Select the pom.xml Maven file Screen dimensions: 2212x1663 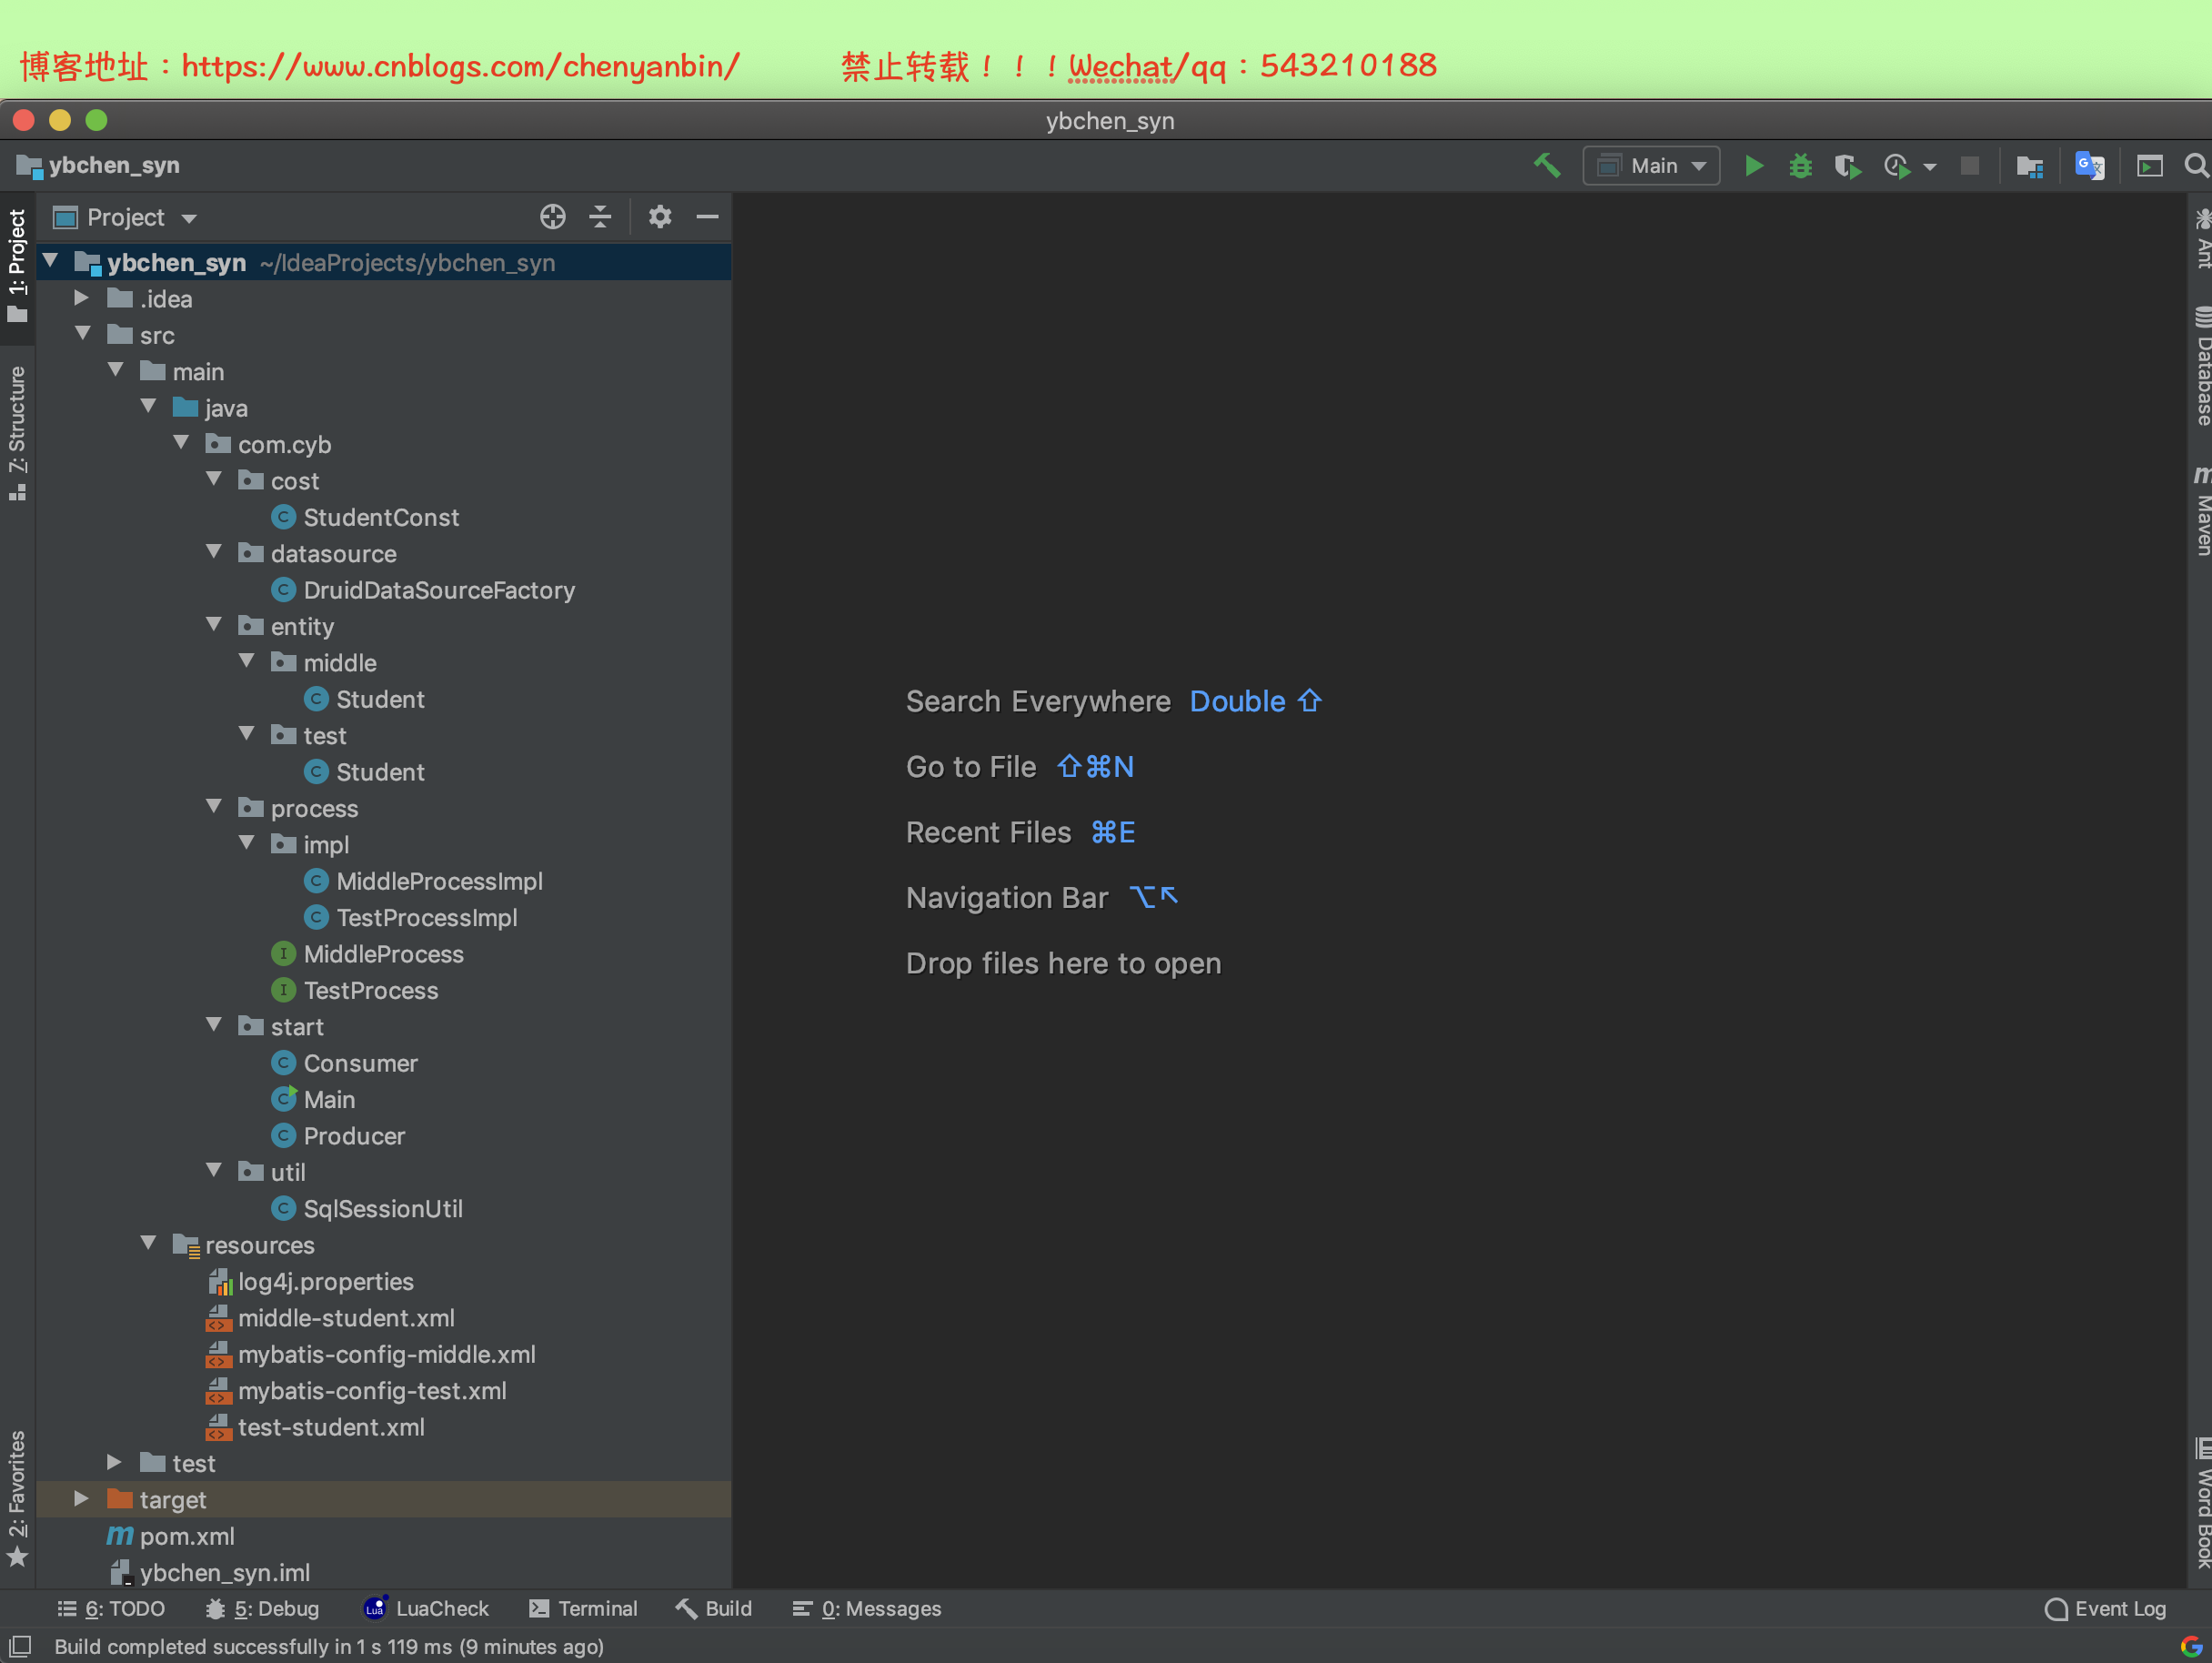(x=171, y=1536)
